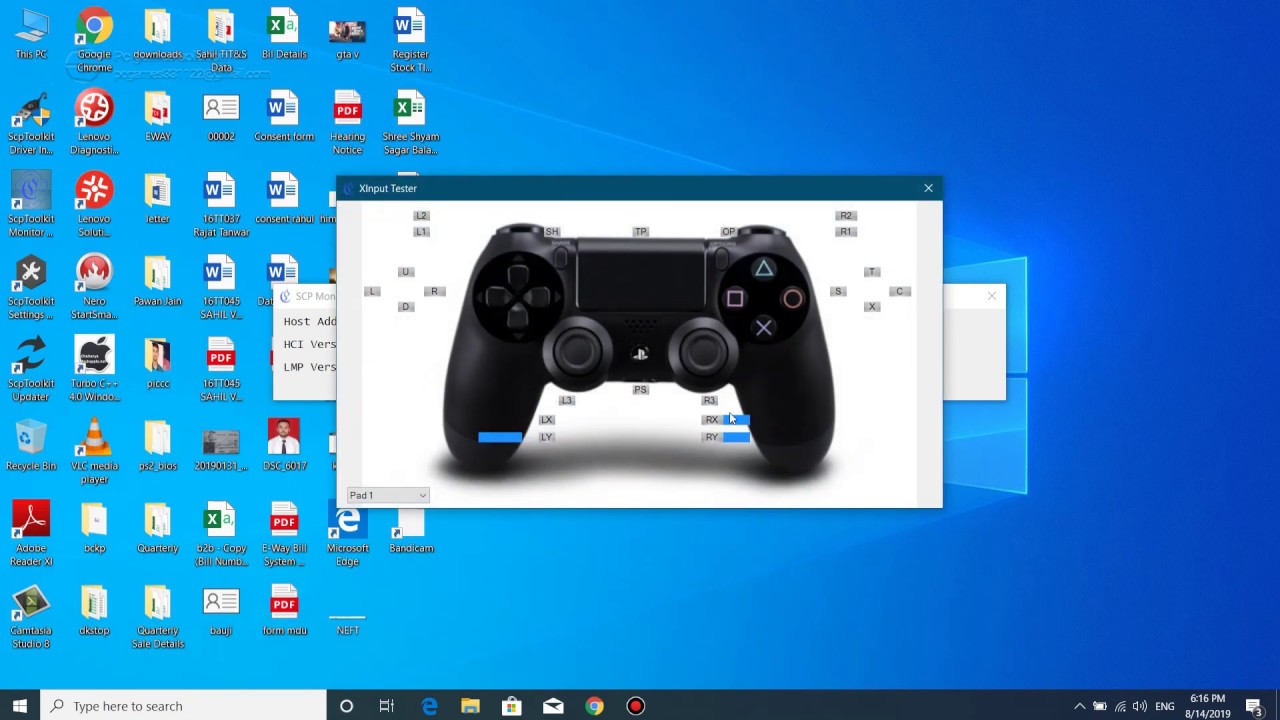The width and height of the screenshot is (1280, 720).
Task: Click the SH share label
Action: click(552, 232)
